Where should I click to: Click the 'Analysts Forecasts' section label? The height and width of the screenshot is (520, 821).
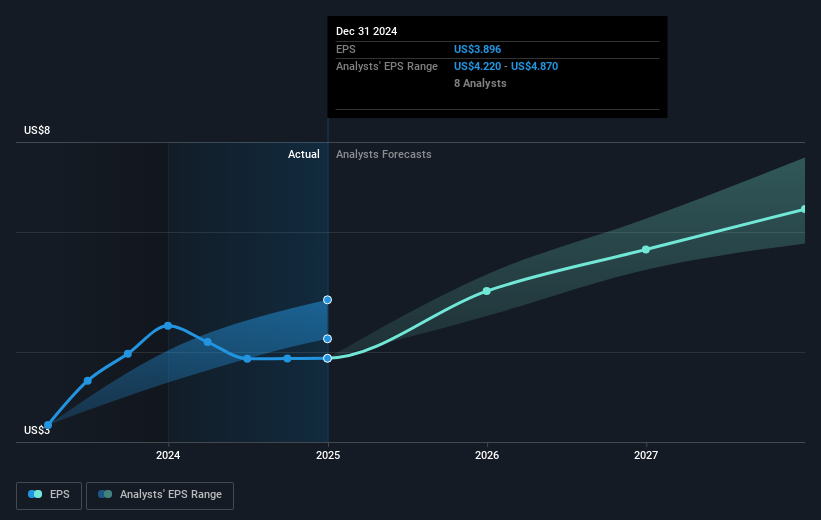click(x=384, y=154)
